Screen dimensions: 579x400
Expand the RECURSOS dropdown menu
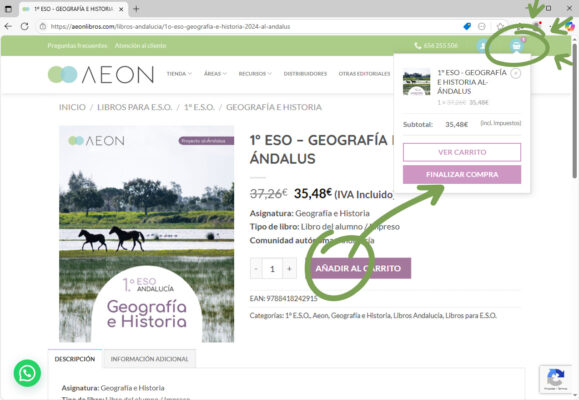[255, 74]
